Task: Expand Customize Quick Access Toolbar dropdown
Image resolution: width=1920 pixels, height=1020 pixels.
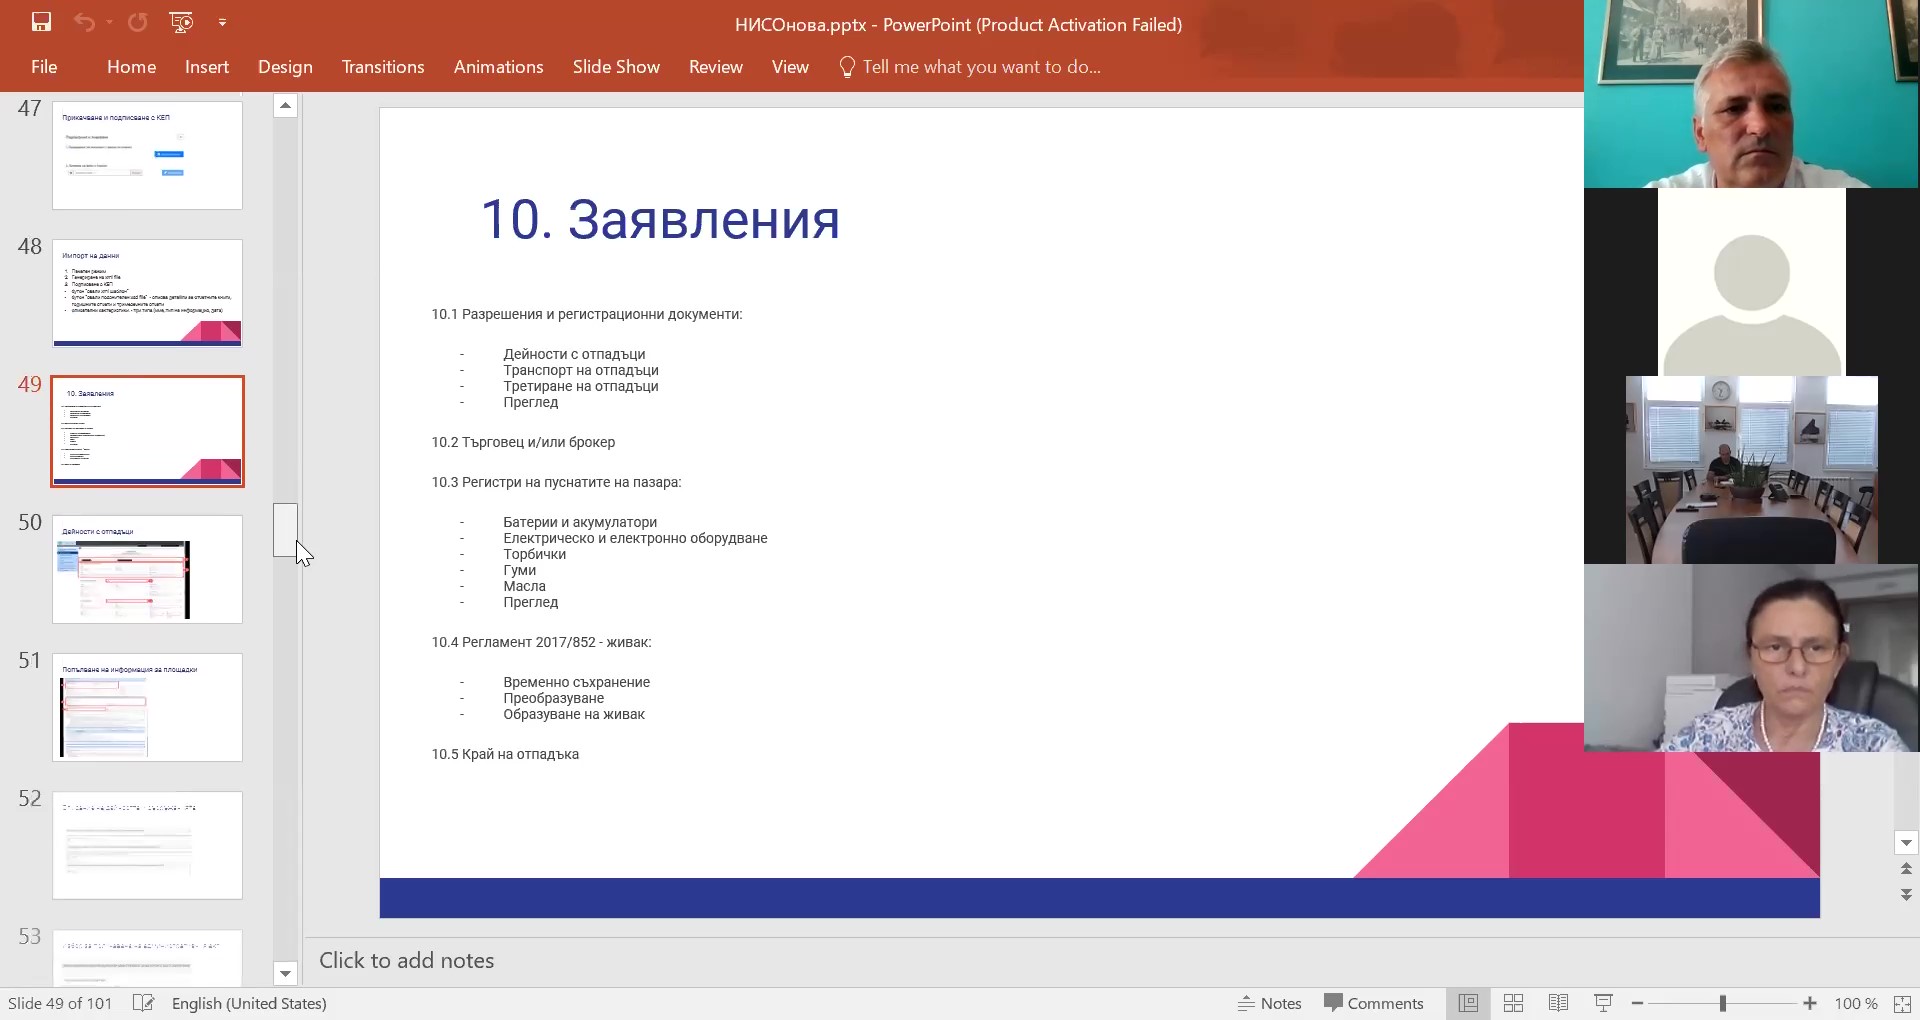Action: (x=222, y=22)
